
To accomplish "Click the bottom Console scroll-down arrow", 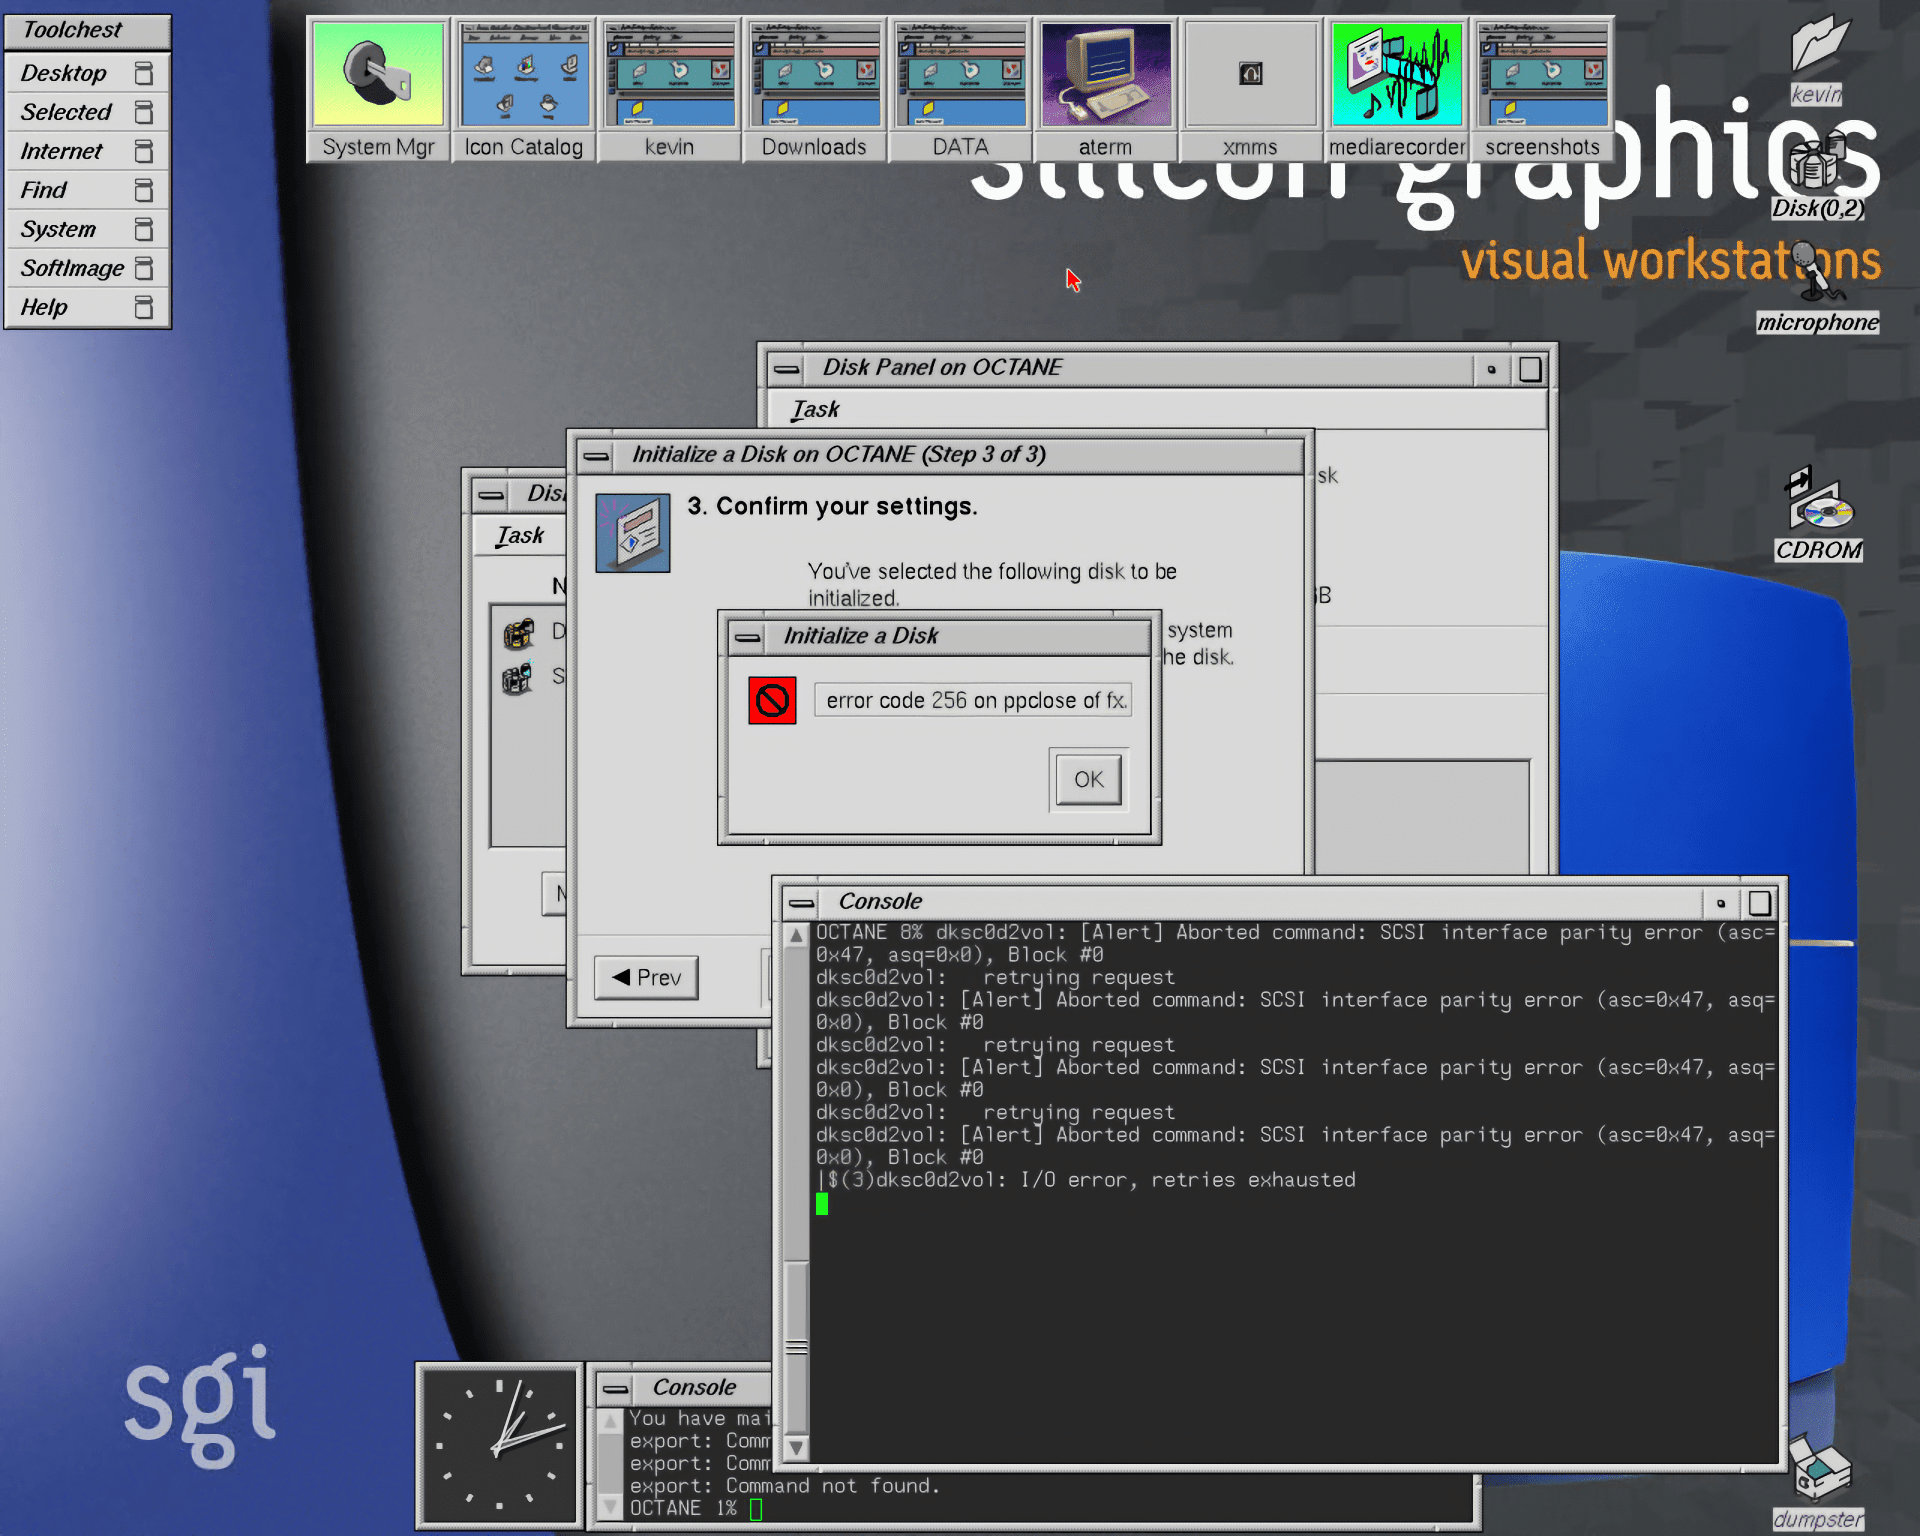I will (610, 1506).
